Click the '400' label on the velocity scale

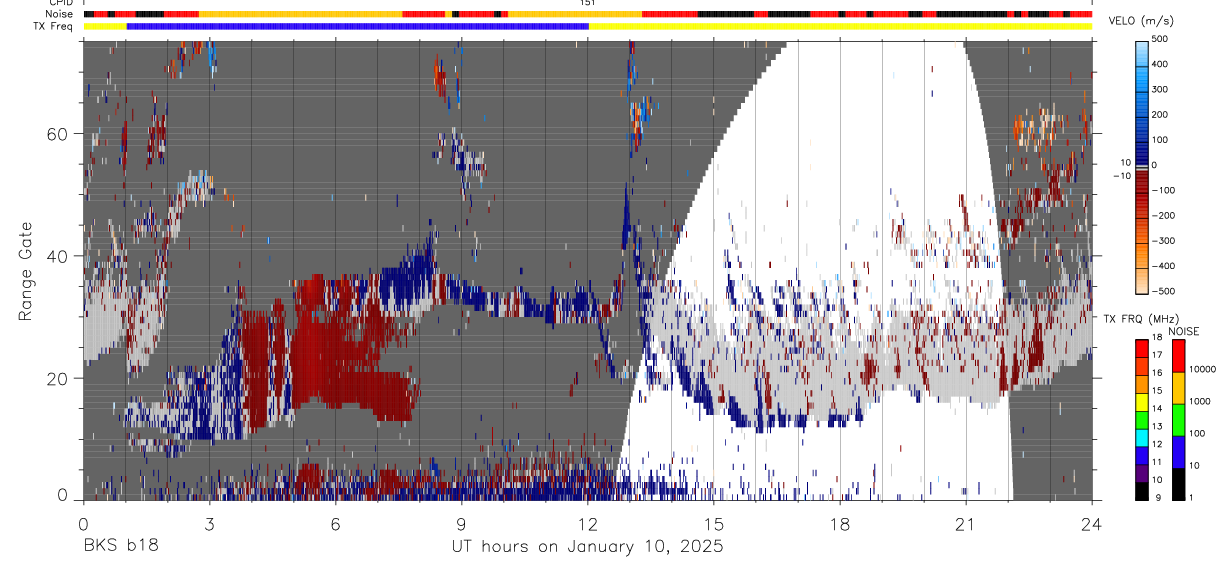1160,64
